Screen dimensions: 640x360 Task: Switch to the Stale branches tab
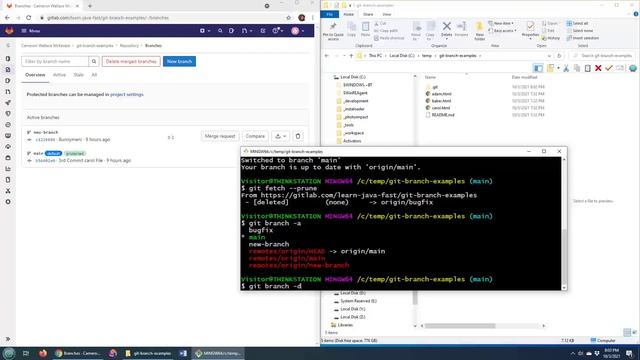click(78, 75)
